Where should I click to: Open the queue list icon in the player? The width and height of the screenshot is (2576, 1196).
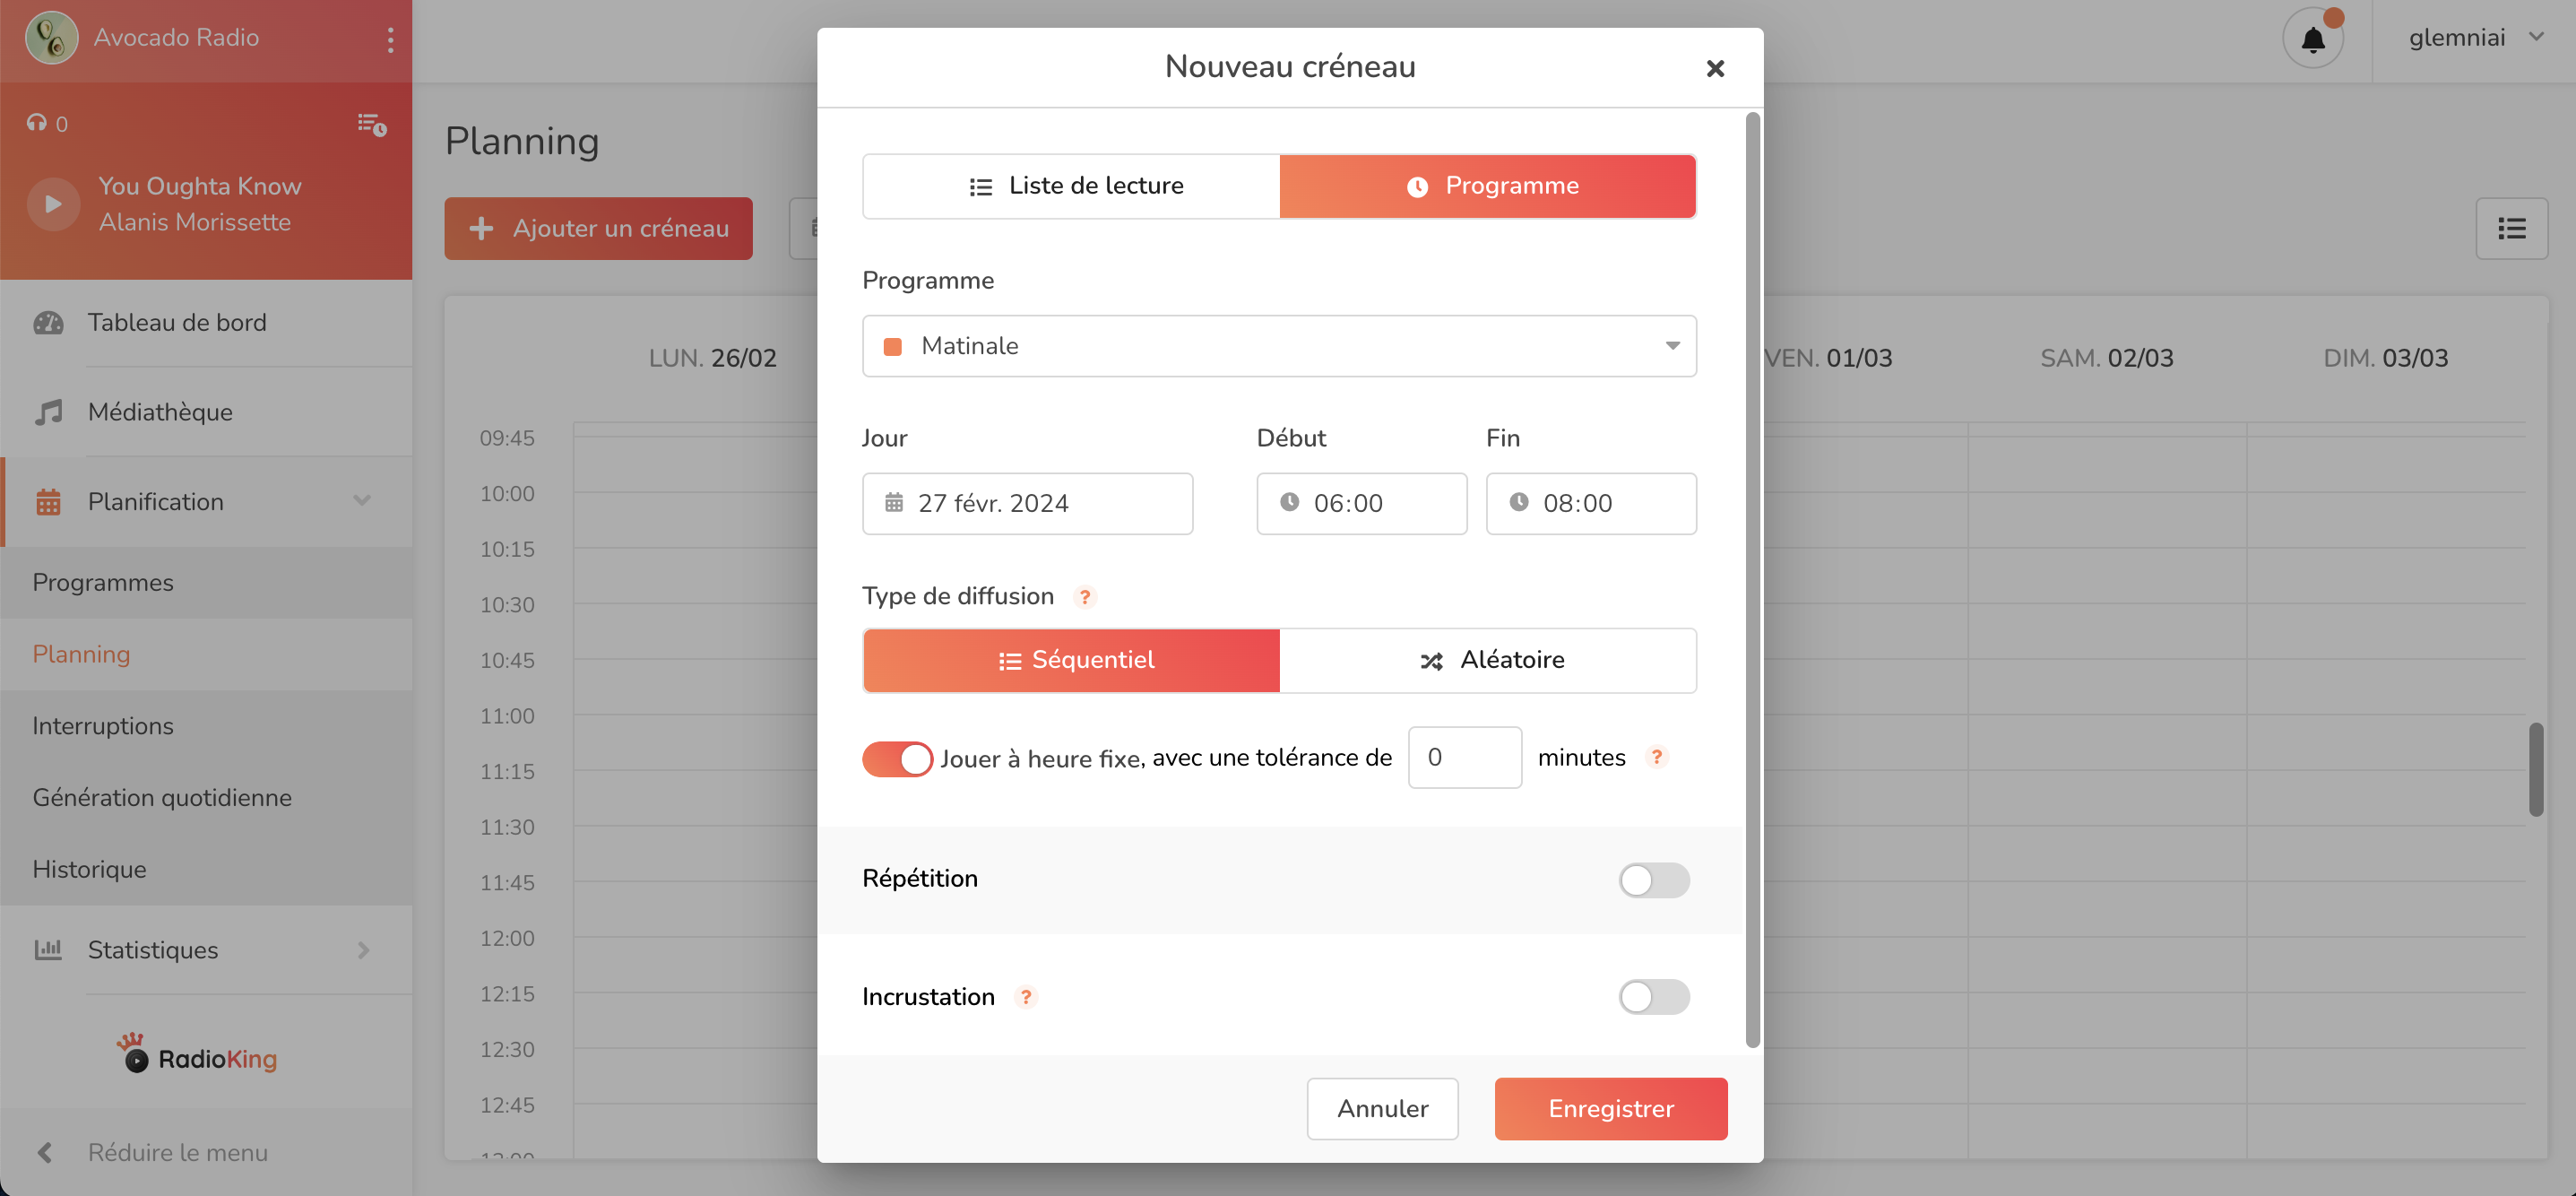[x=372, y=124]
